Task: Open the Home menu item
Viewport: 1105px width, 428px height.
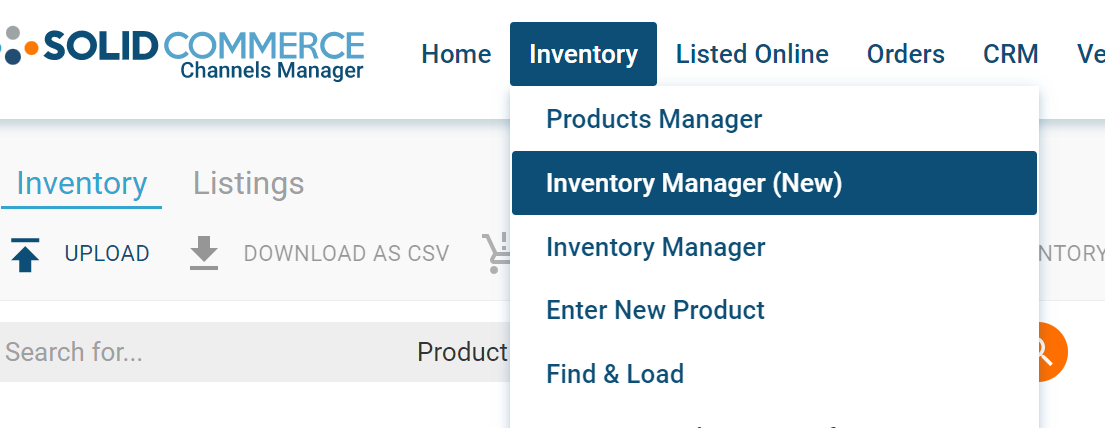Action: tap(456, 54)
